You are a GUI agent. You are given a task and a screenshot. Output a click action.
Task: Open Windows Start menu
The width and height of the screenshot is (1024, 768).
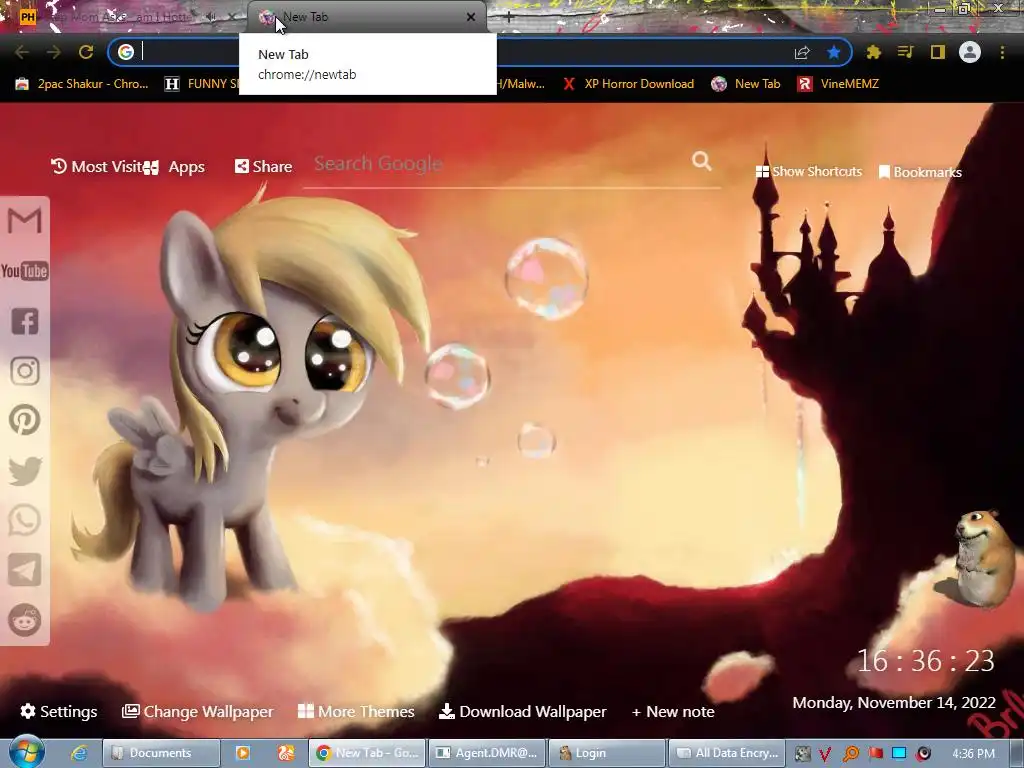(x=26, y=753)
